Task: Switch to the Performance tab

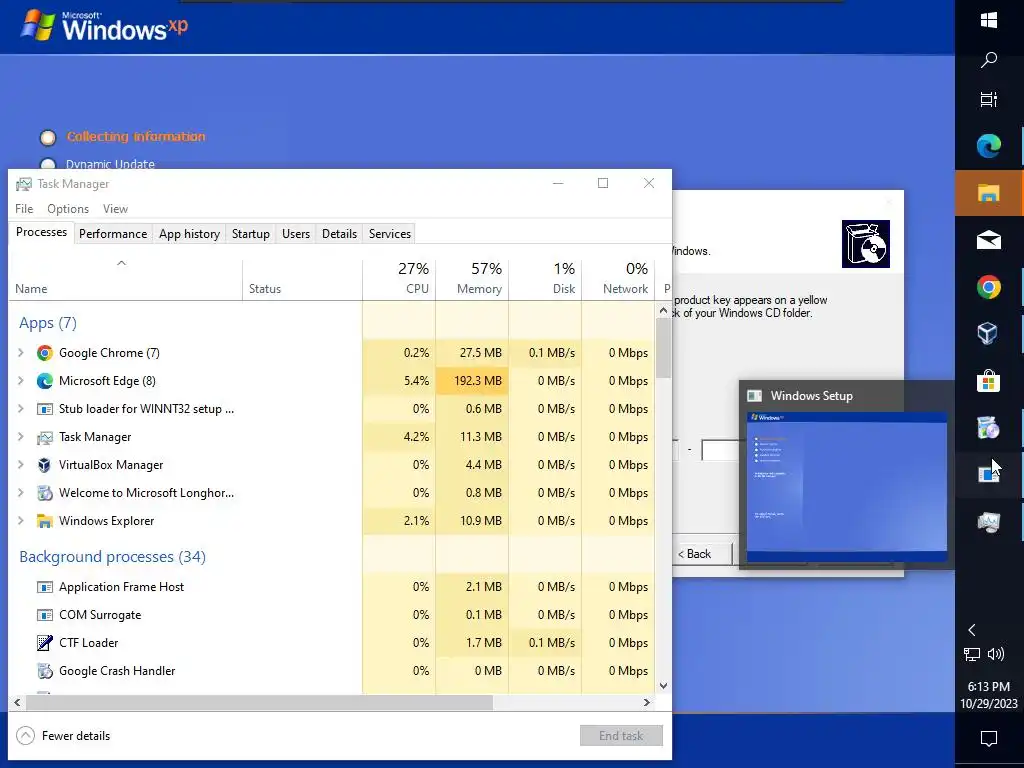Action: (x=113, y=234)
